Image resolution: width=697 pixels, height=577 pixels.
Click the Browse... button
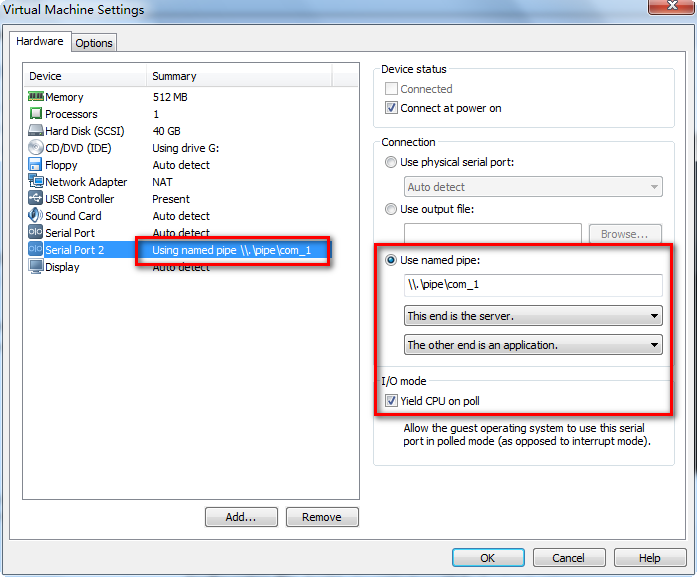coord(625,234)
